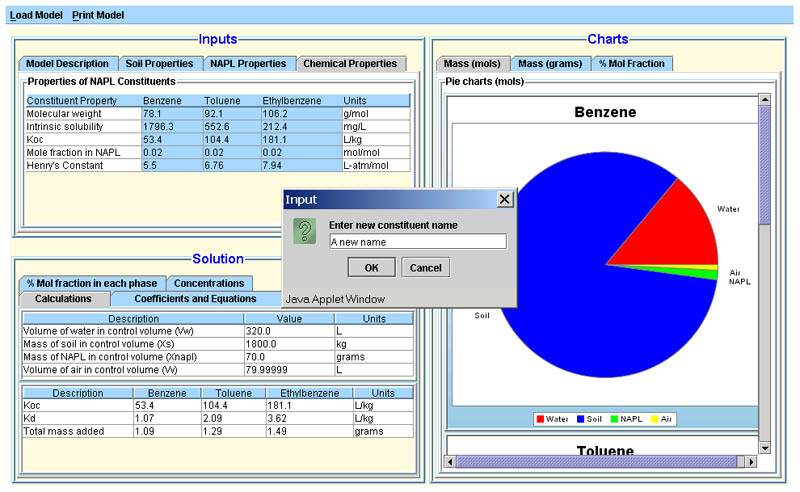Click the chart's vertical scrollbar up arrow
The image size is (800, 492).
click(765, 100)
